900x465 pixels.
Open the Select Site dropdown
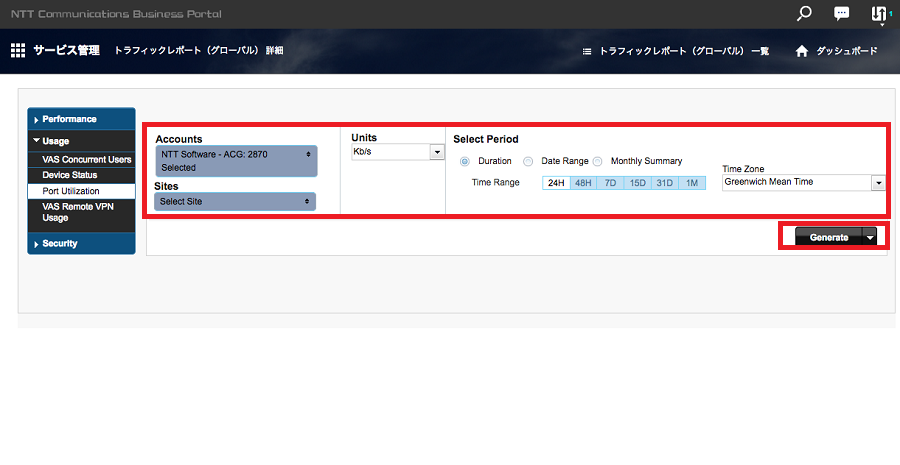click(236, 201)
